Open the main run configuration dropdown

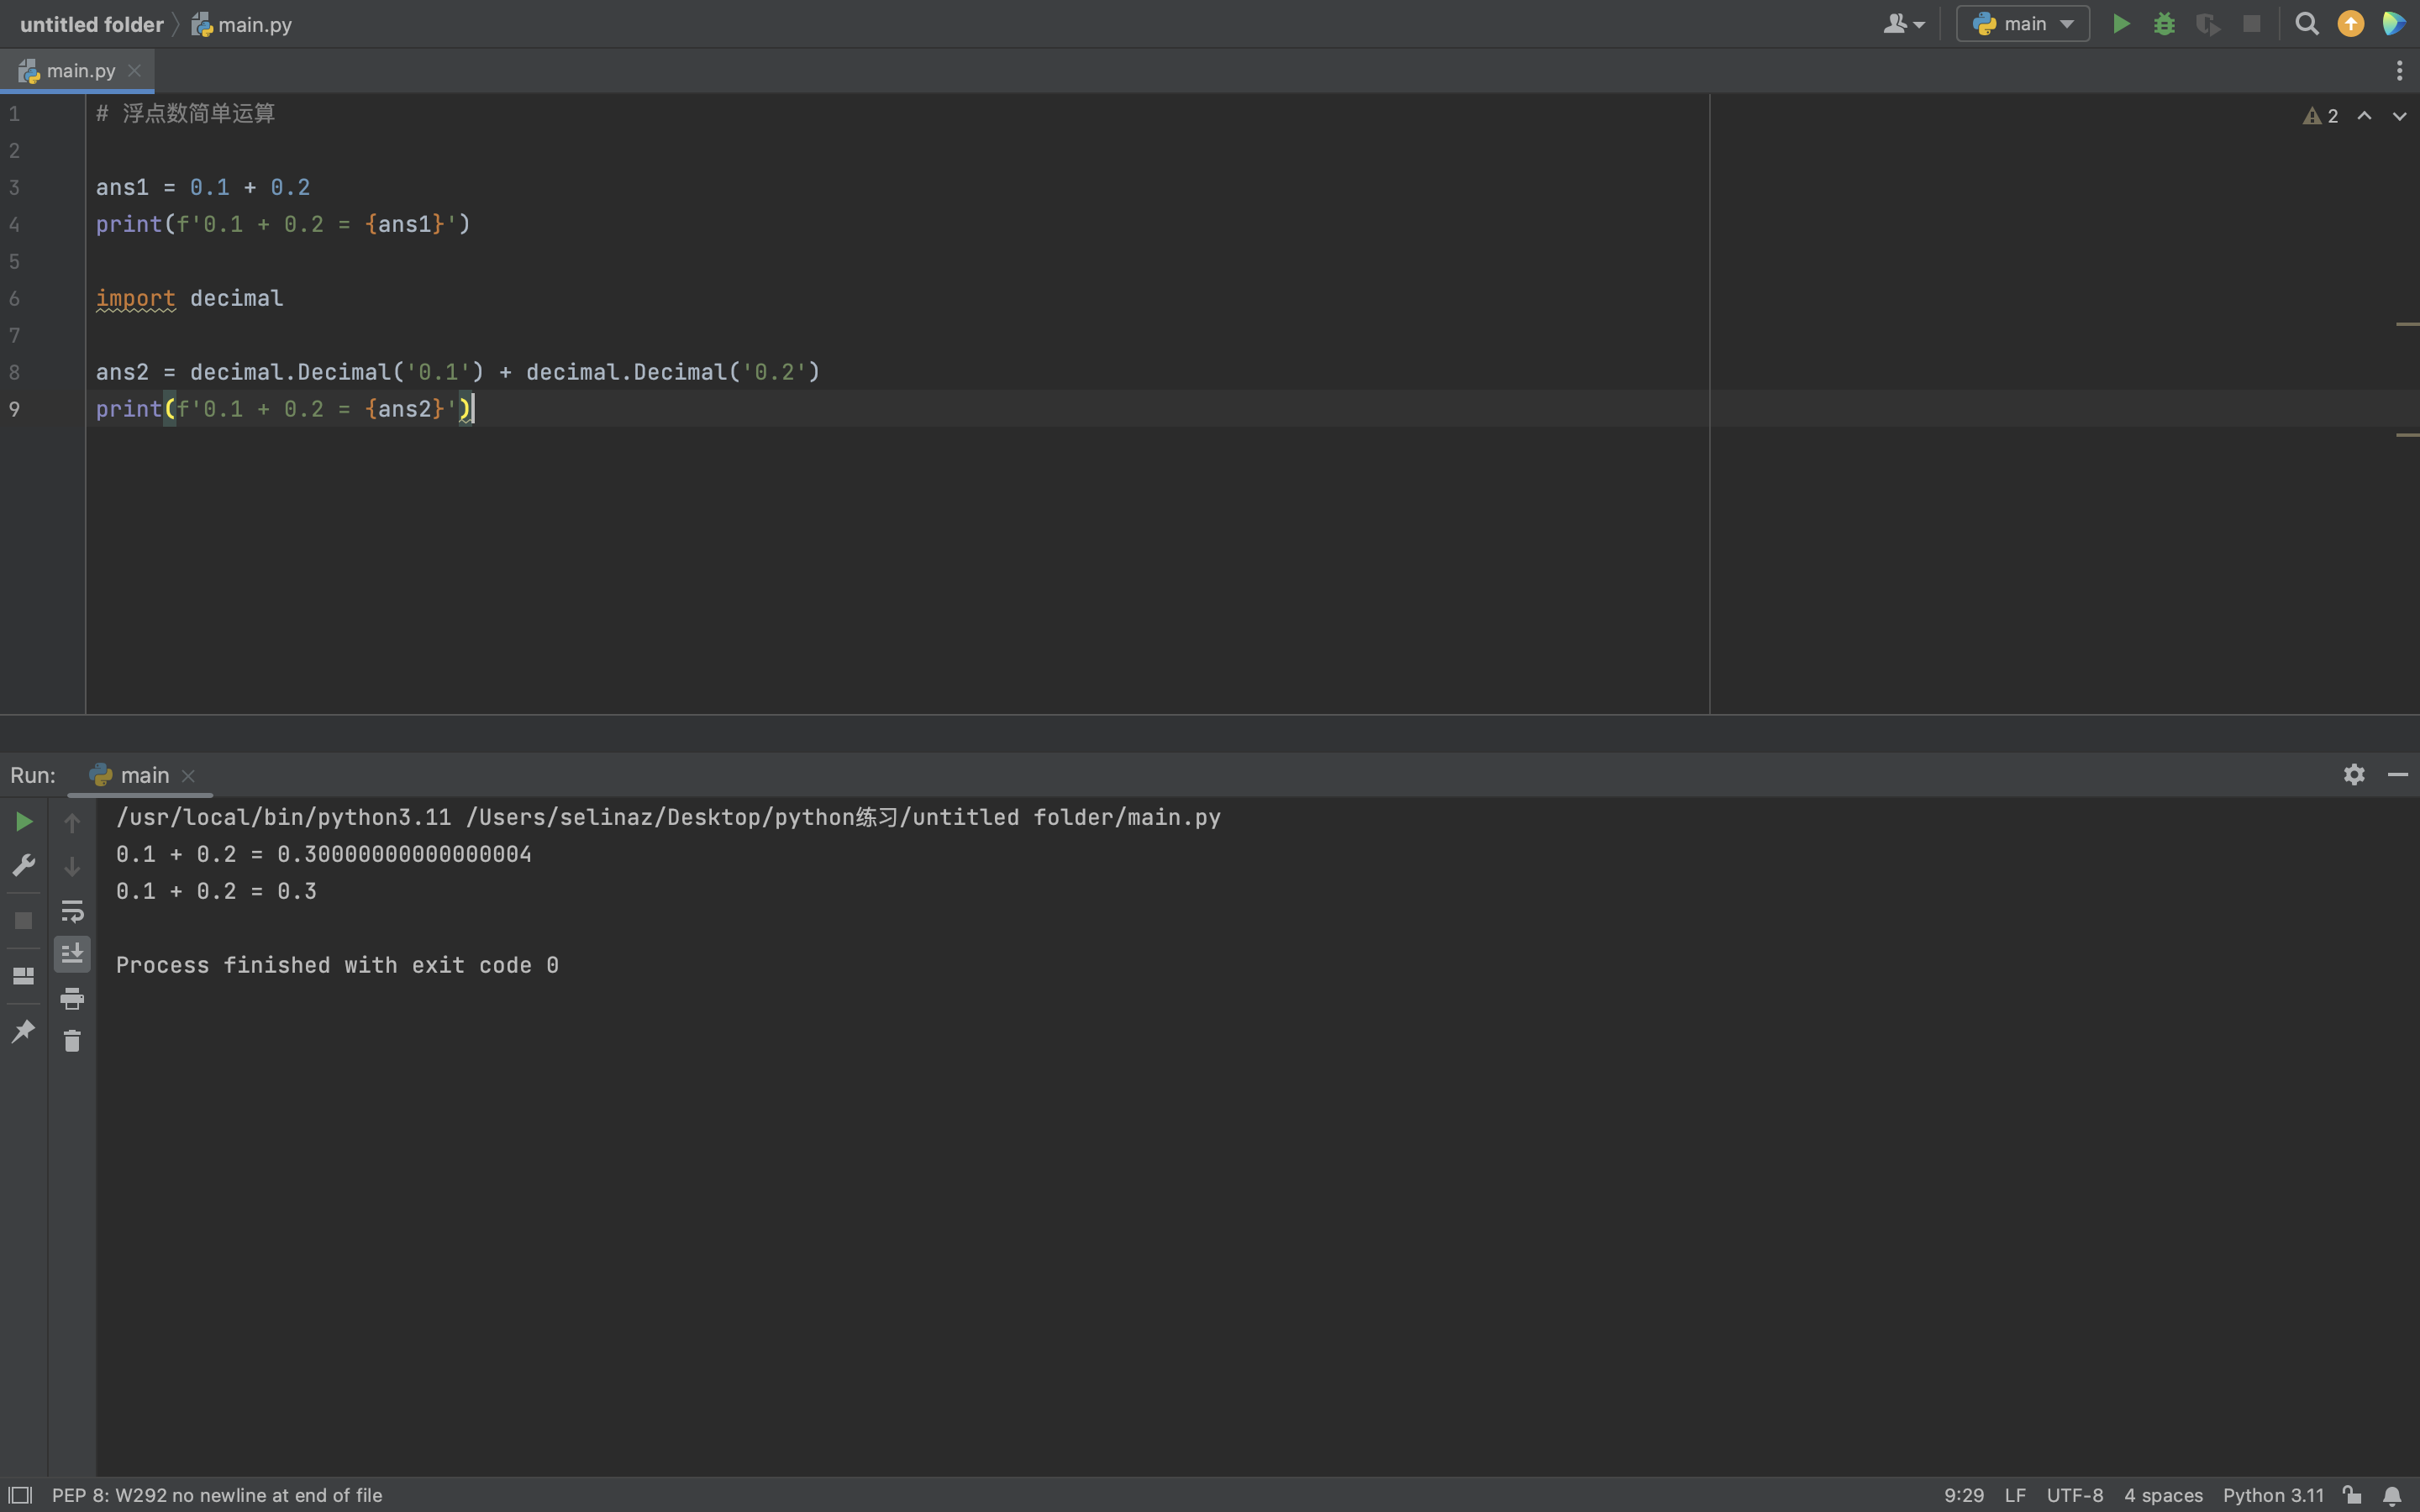click(2023, 24)
